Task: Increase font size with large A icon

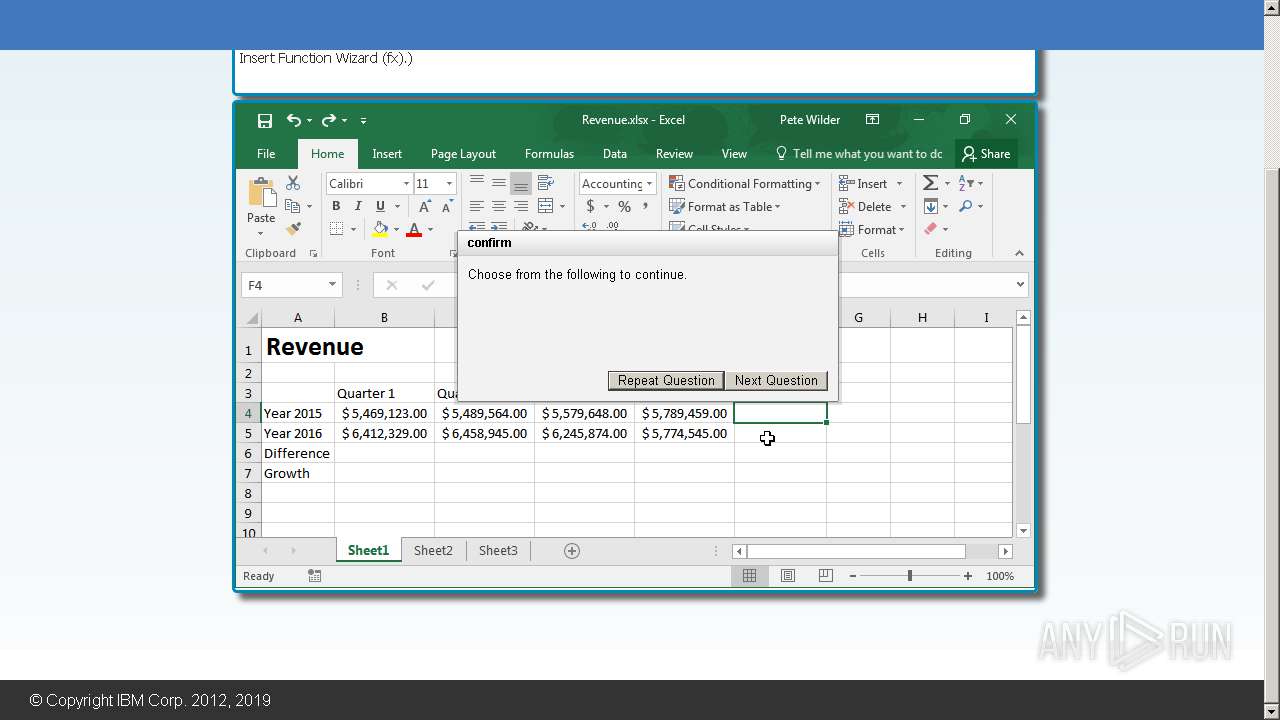Action: point(424,206)
